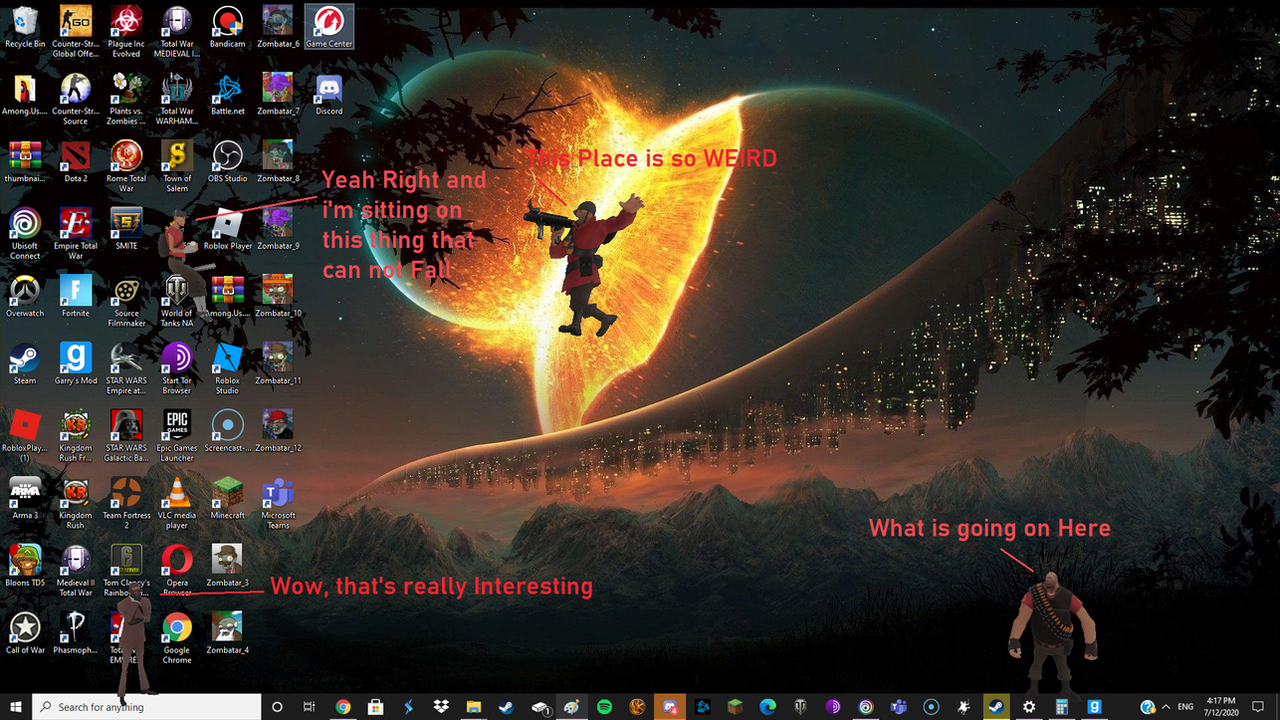1280x720 pixels.
Task: Select the Google Chrome desktop shortcut
Action: pyautogui.click(x=177, y=637)
